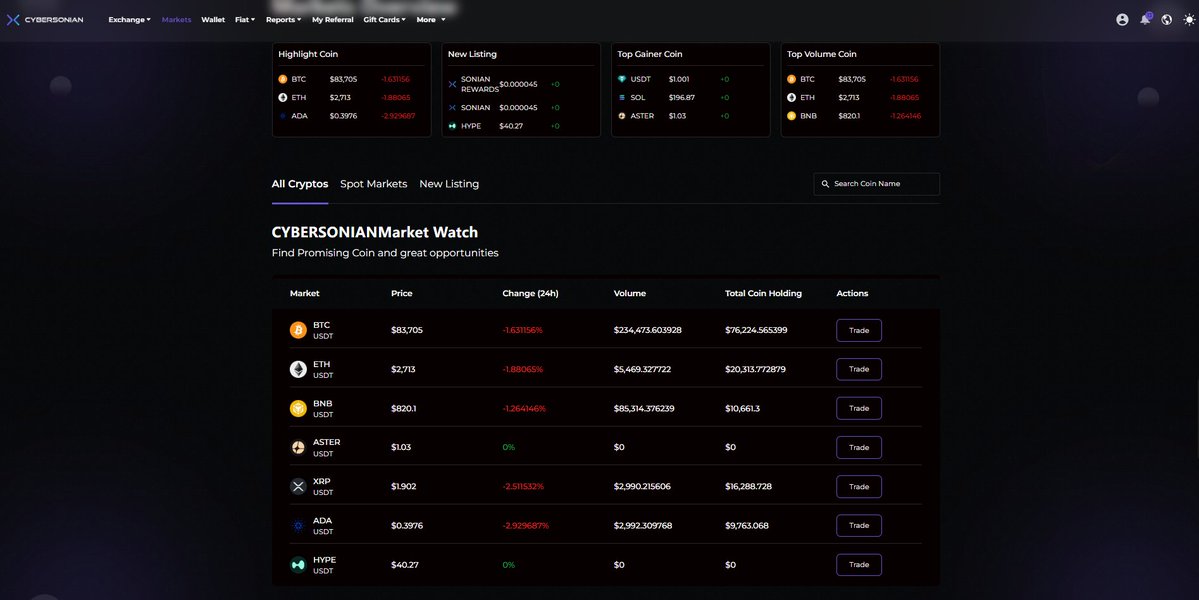Click the Trade button for BTC
Screen dimensions: 1199x600
(858, 329)
